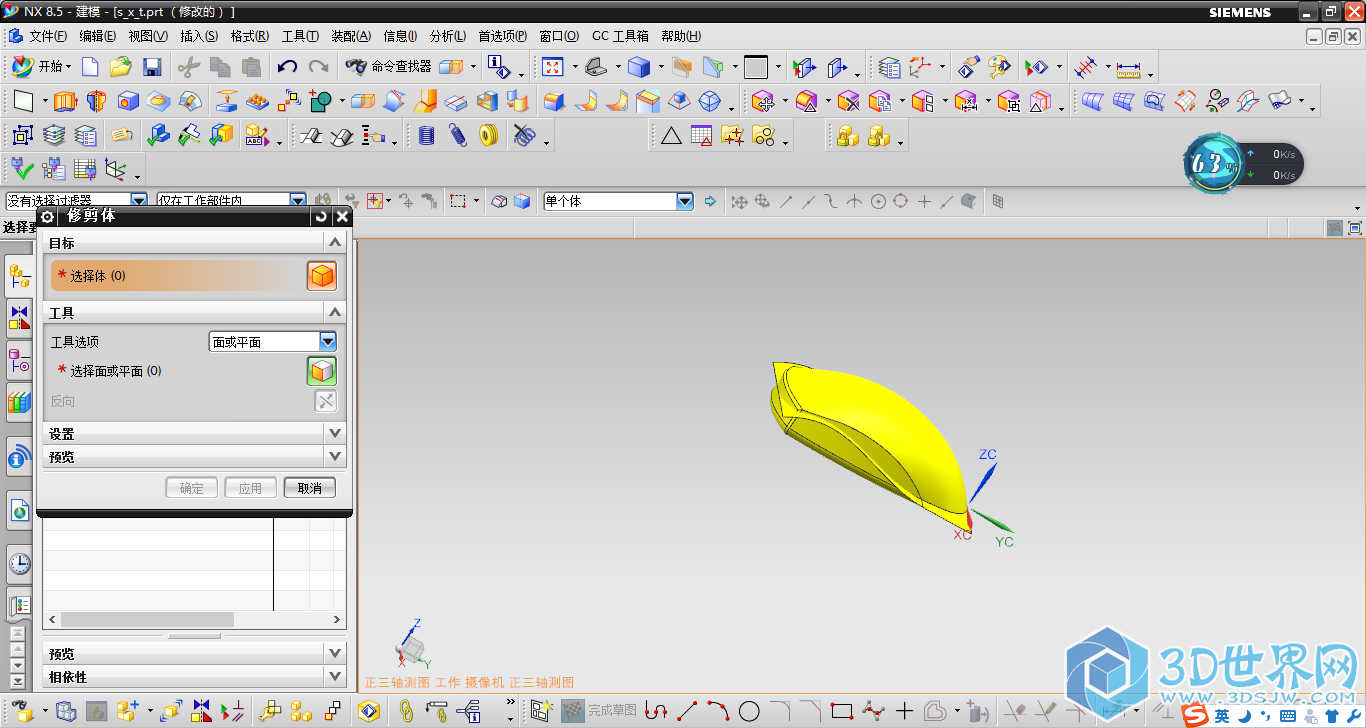Image resolution: width=1366 pixels, height=728 pixels.
Task: Click the Move Face icon
Action: pyautogui.click(x=763, y=101)
